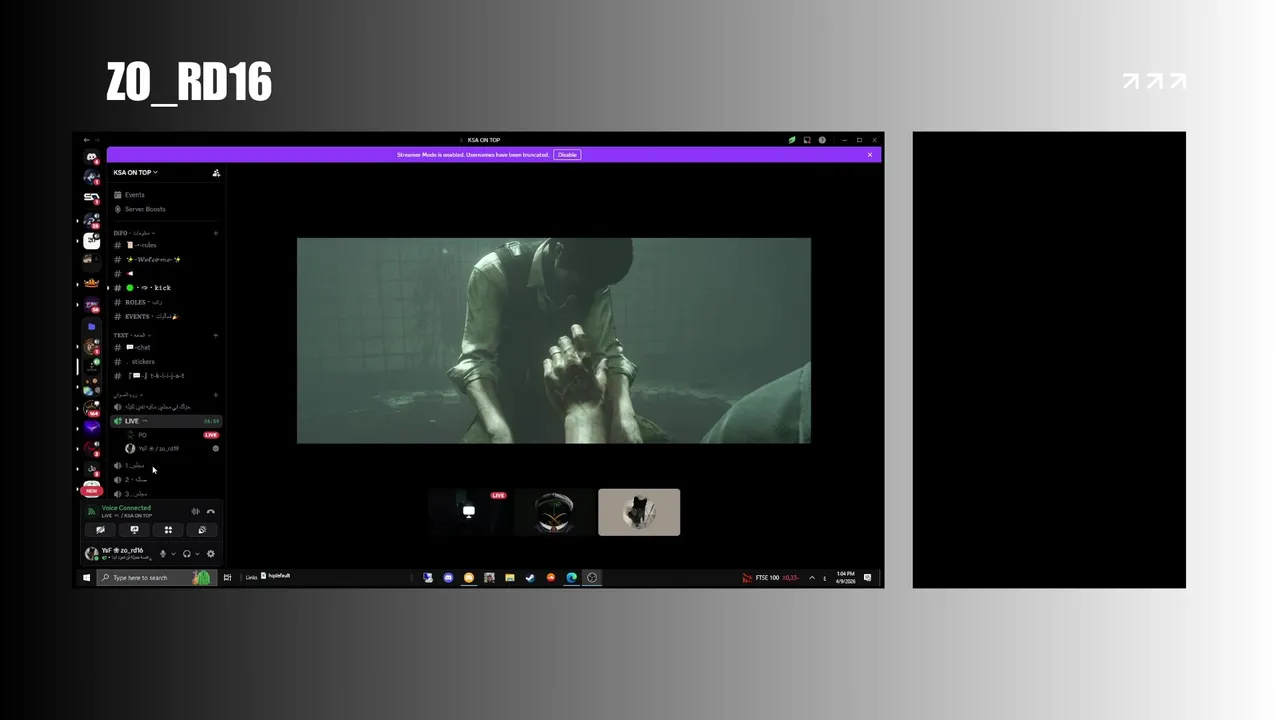Viewport: 1280px width, 720px height.
Task: Open the Windows Start menu
Action: [86, 578]
